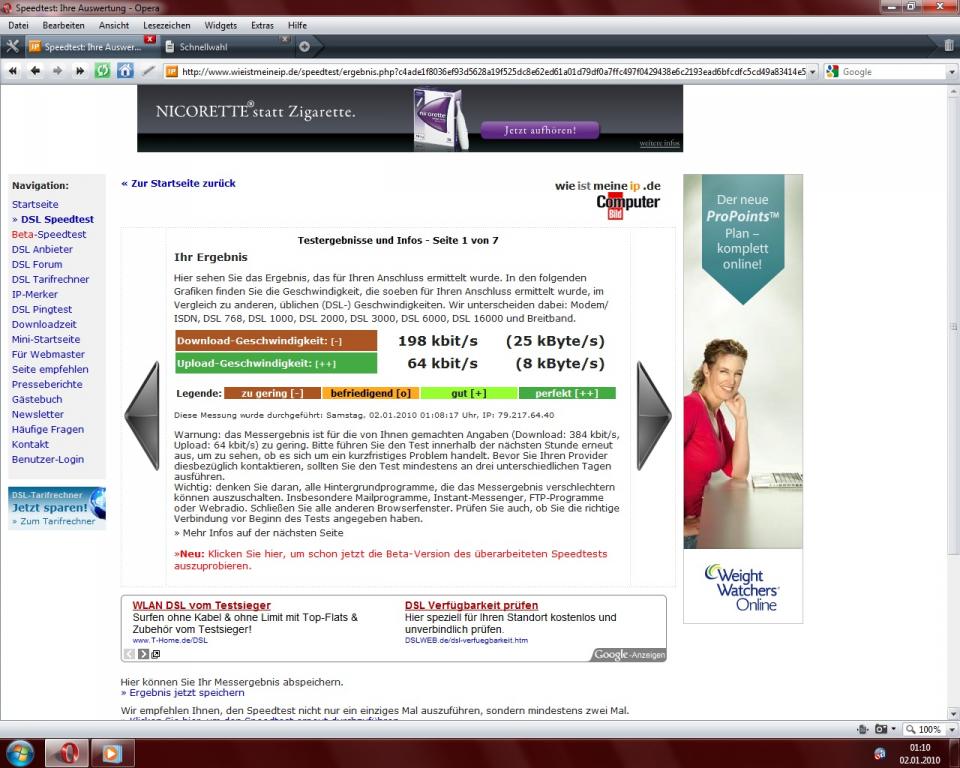
Task: Click the Opera taskbar icon
Action: pyautogui.click(x=67, y=753)
